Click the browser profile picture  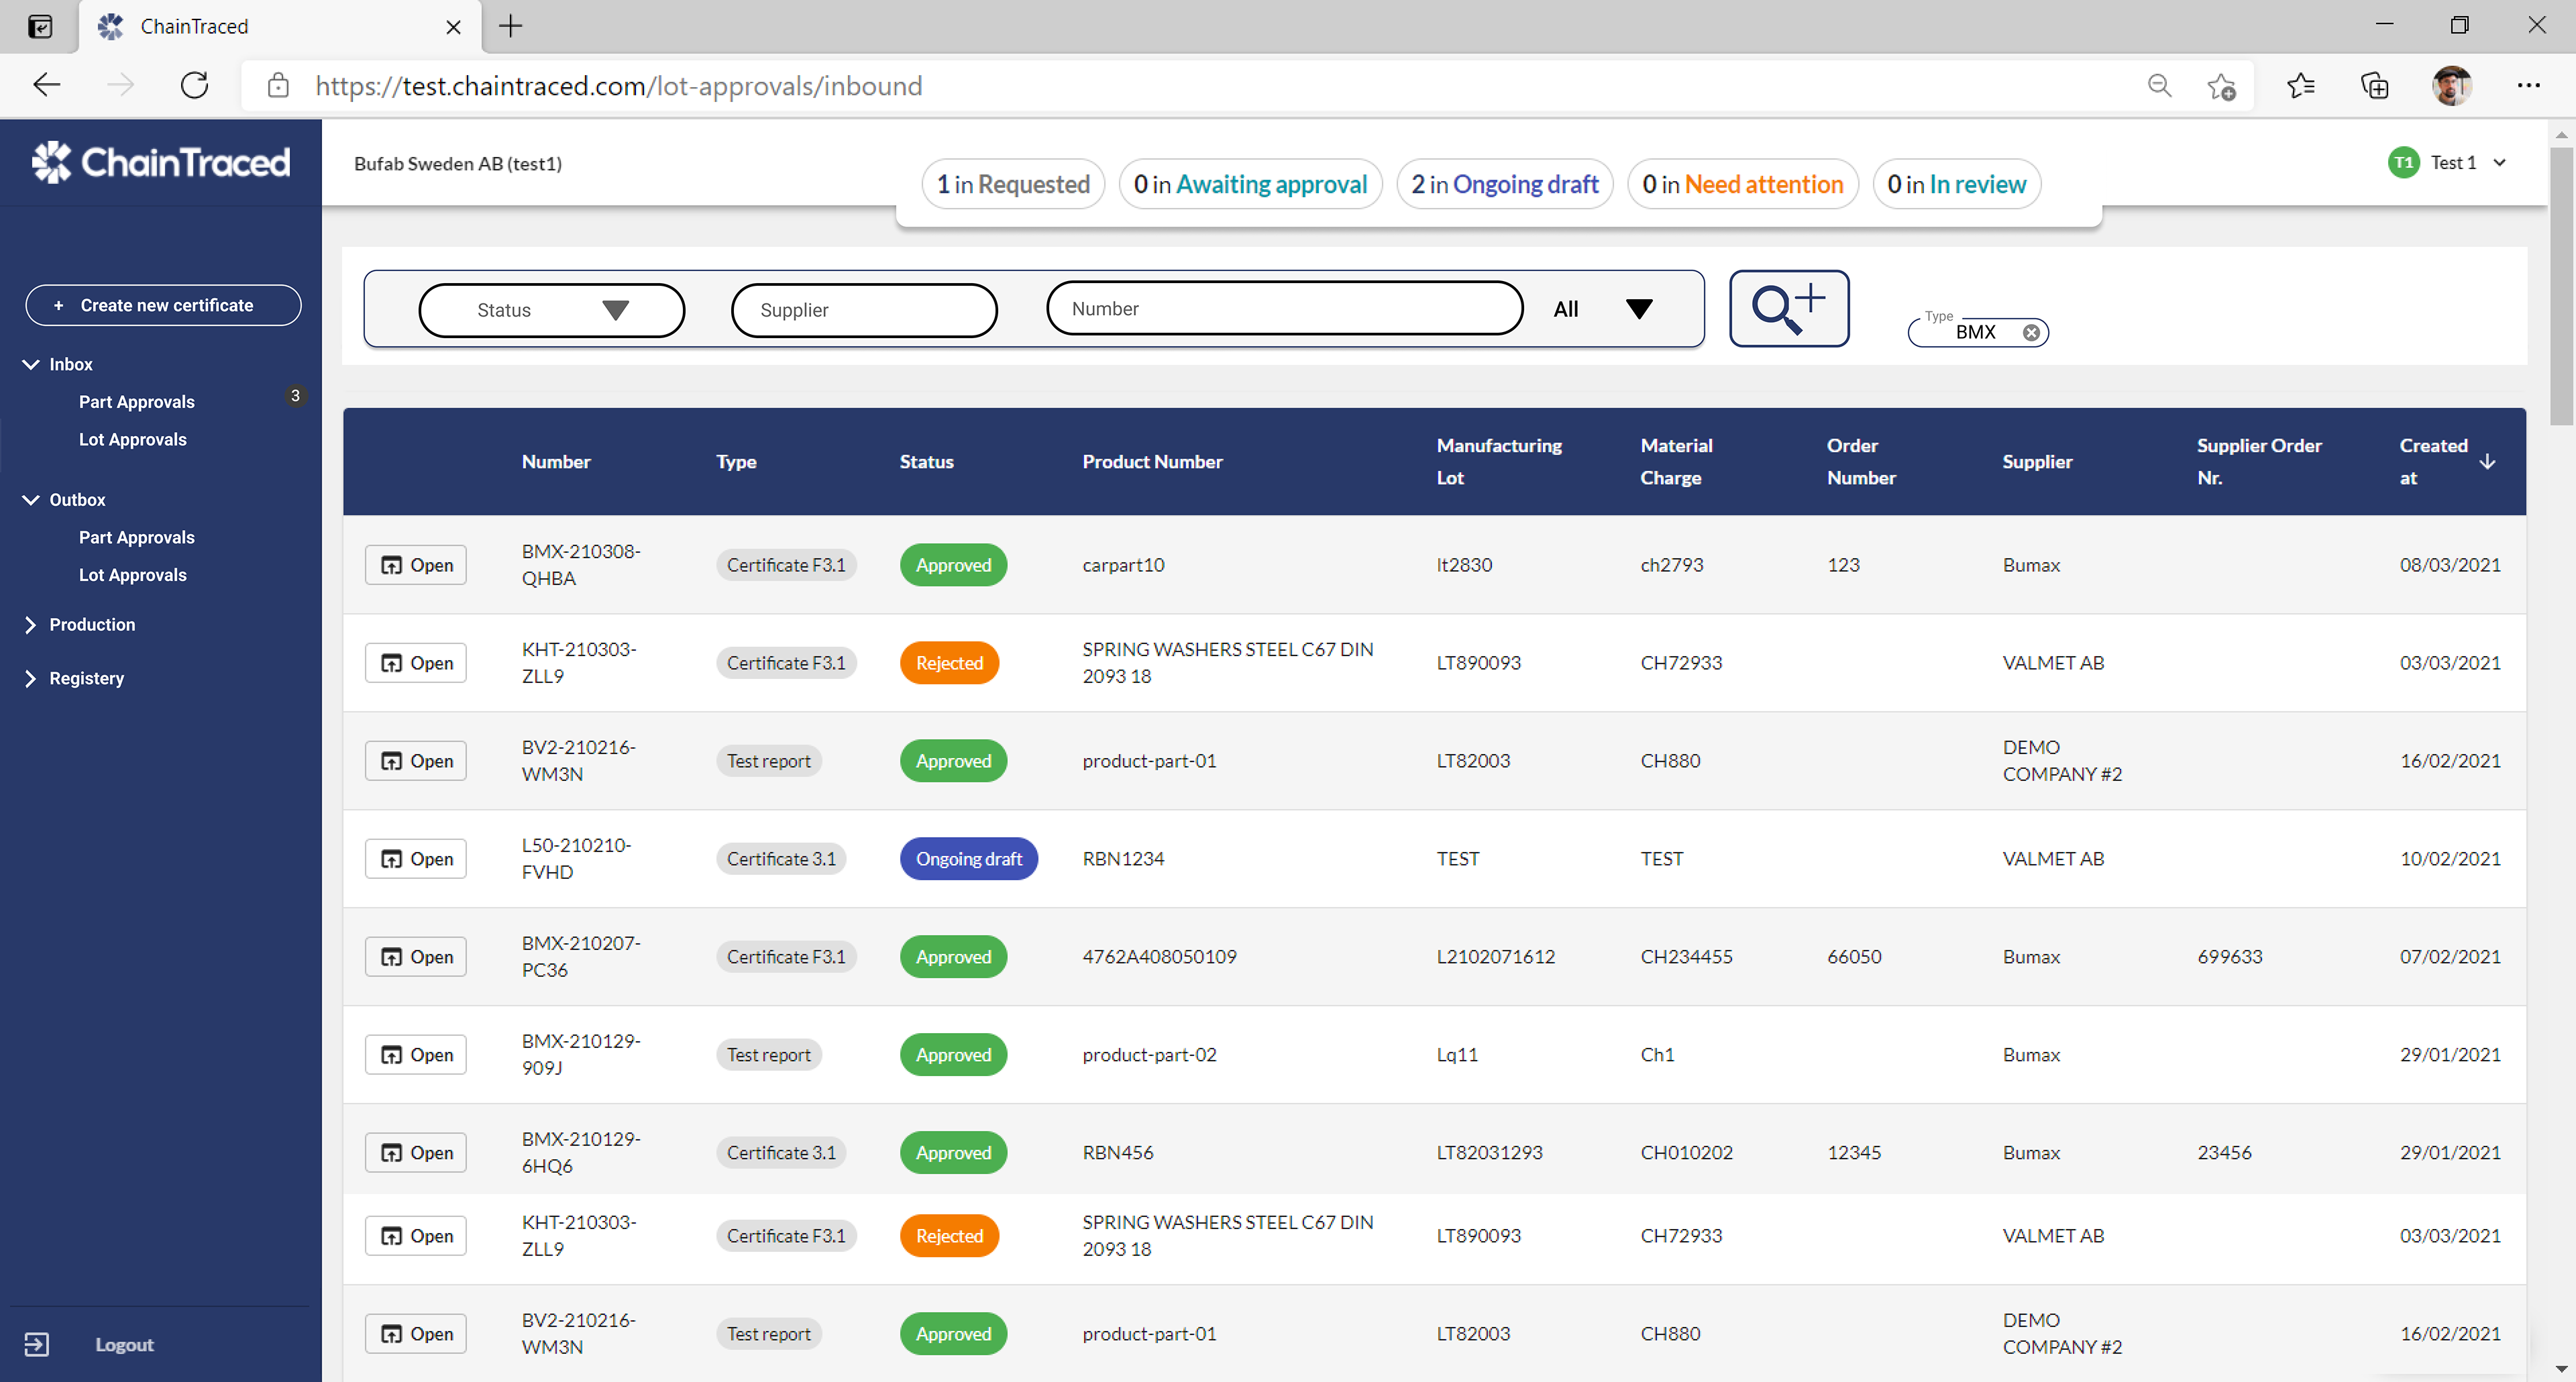[x=2451, y=86]
